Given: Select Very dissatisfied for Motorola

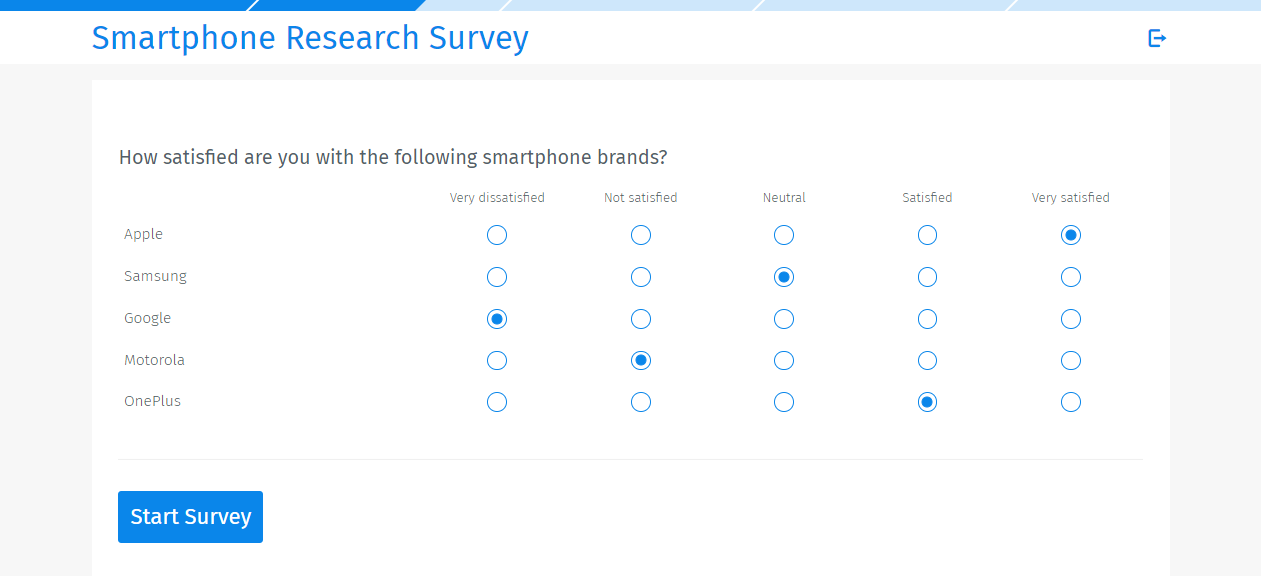Looking at the screenshot, I should click(x=497, y=360).
